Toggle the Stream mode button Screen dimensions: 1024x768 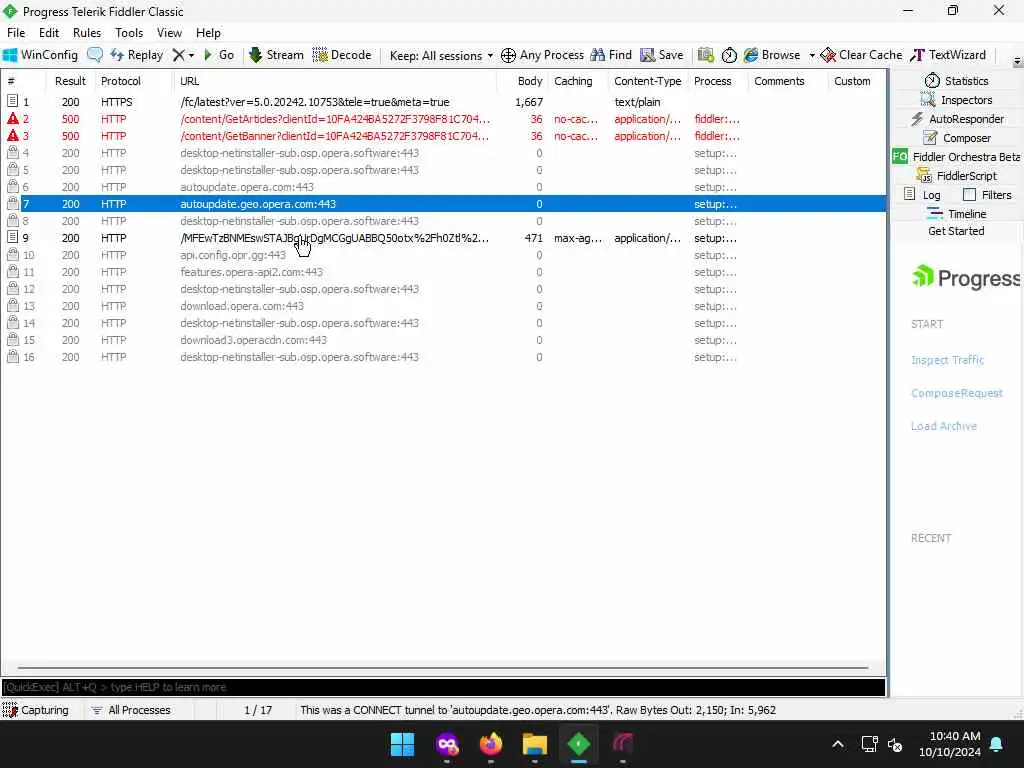point(276,55)
